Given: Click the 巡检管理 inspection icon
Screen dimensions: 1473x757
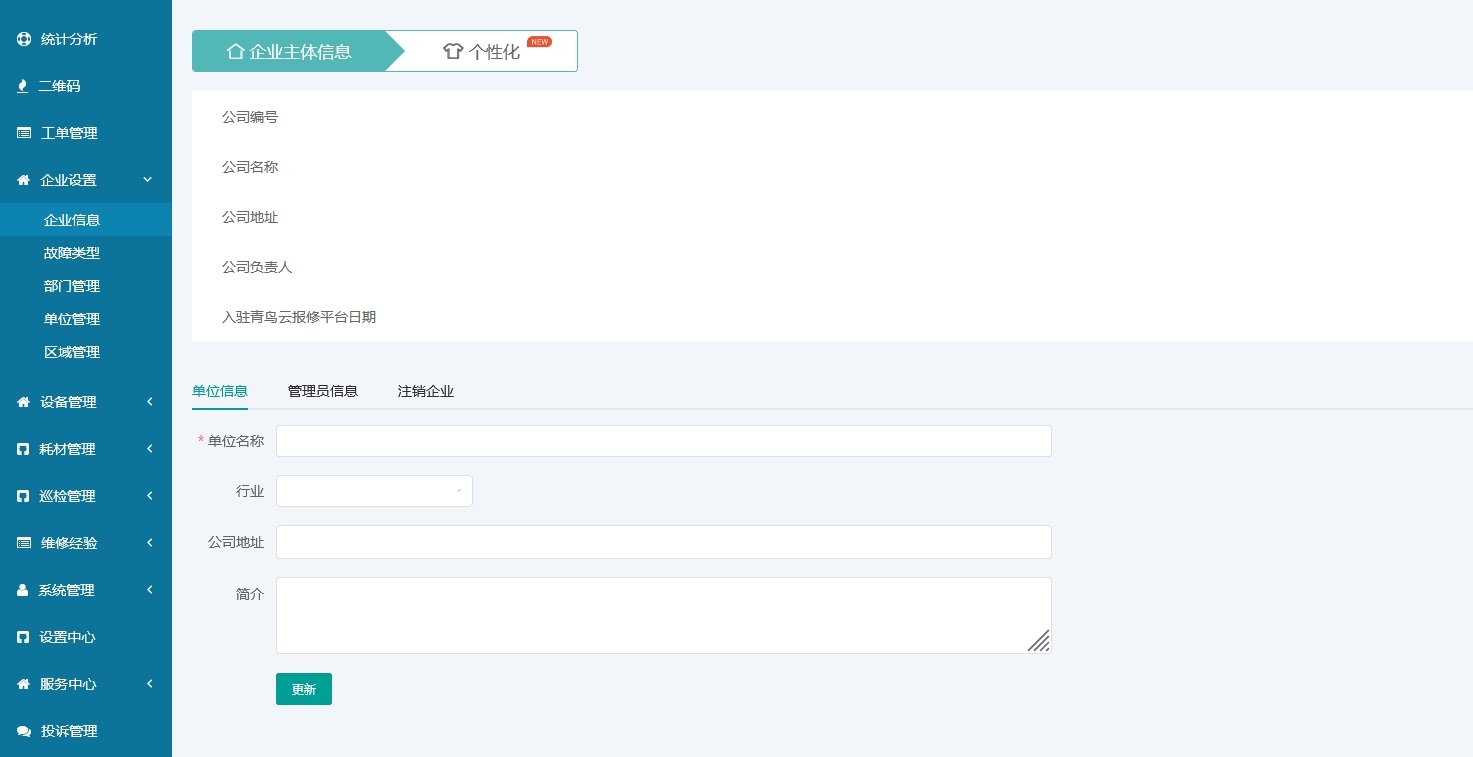Looking at the screenshot, I should 23,496.
